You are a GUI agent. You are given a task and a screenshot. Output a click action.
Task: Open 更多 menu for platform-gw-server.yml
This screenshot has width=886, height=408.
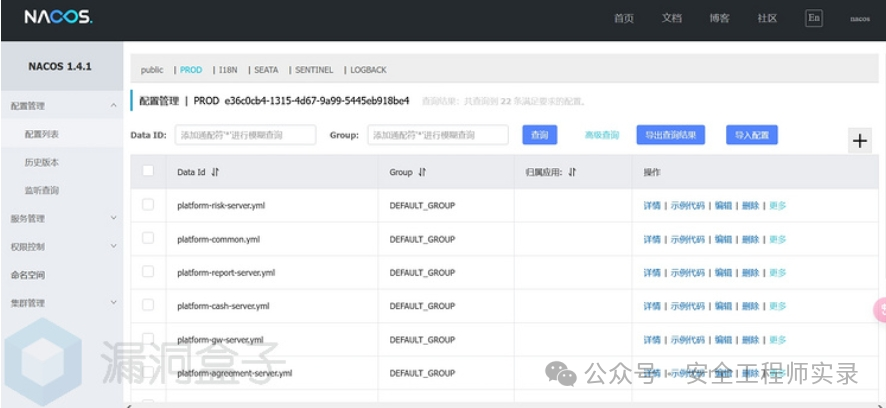(x=778, y=340)
